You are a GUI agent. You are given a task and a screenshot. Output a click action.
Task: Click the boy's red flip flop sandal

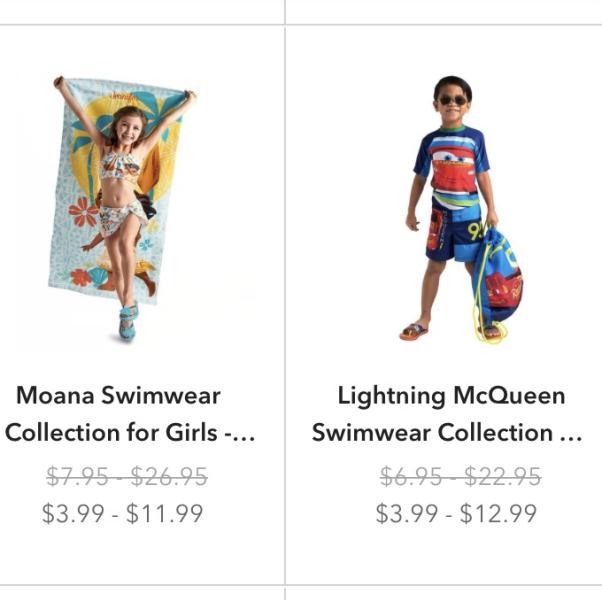[x=414, y=331]
